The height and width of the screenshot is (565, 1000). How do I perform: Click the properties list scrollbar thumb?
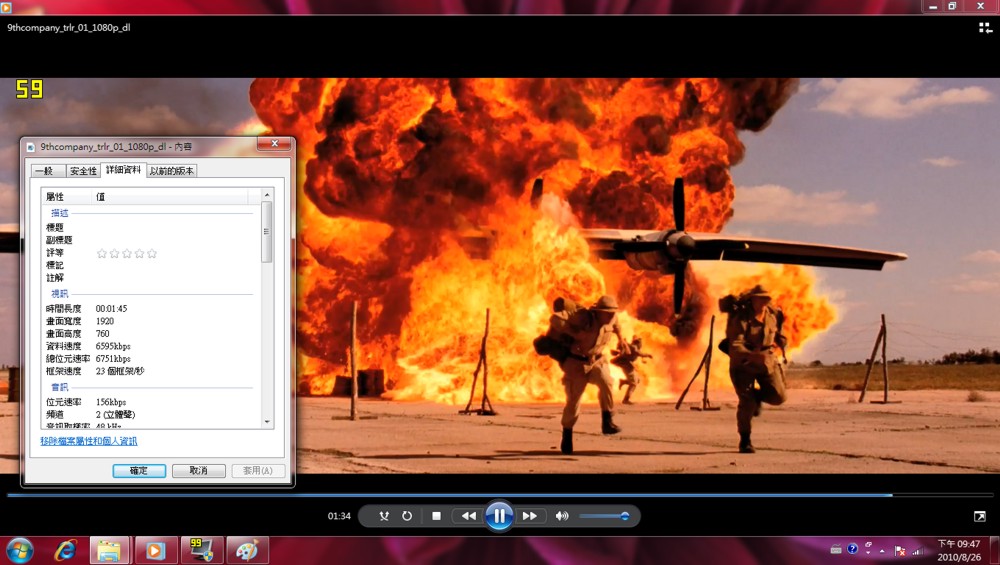coord(267,231)
